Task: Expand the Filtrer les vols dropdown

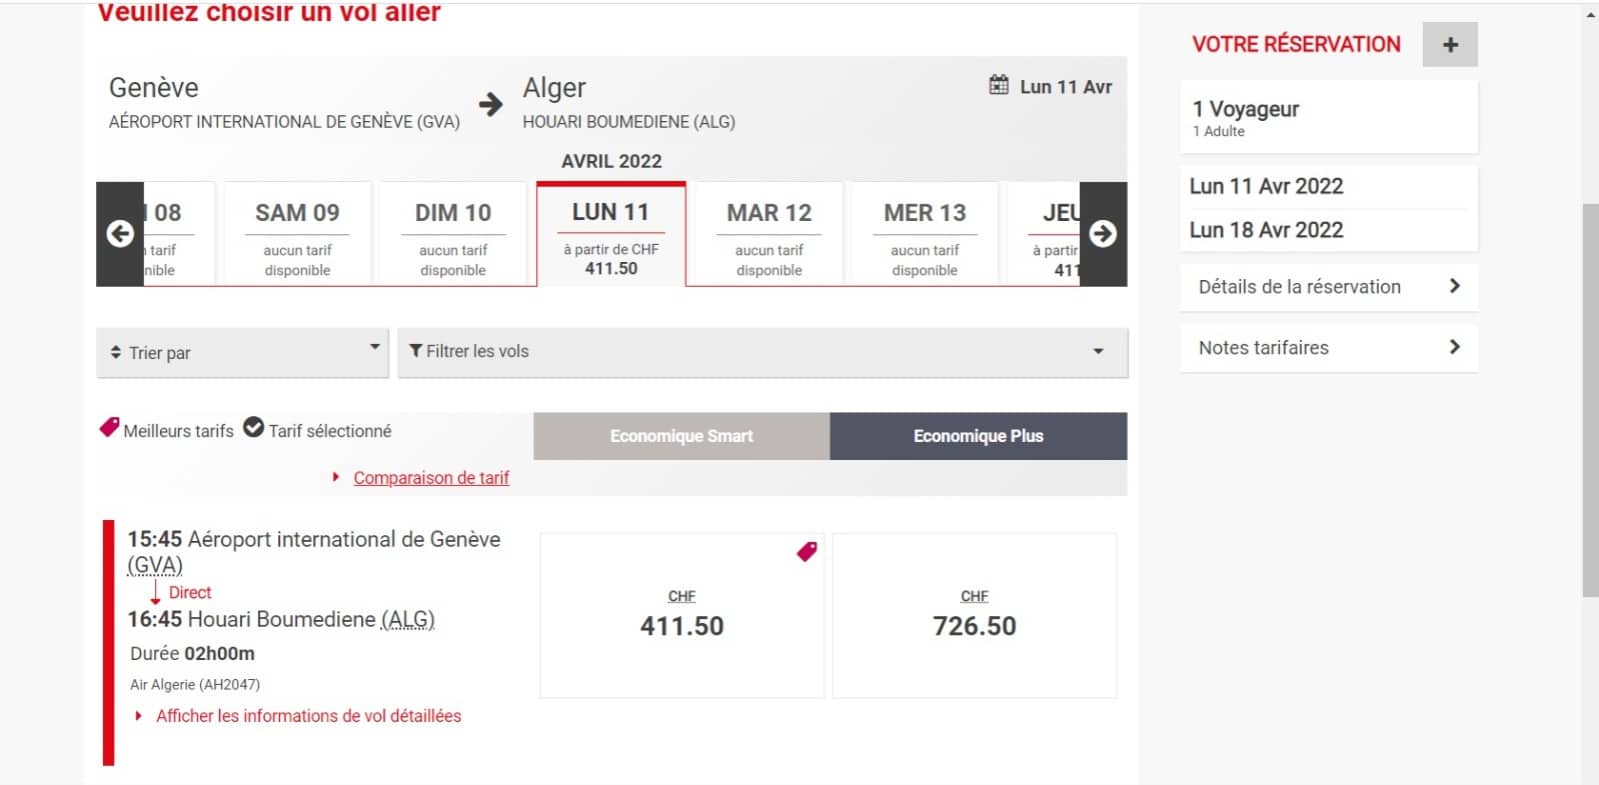Action: pyautogui.click(x=763, y=352)
